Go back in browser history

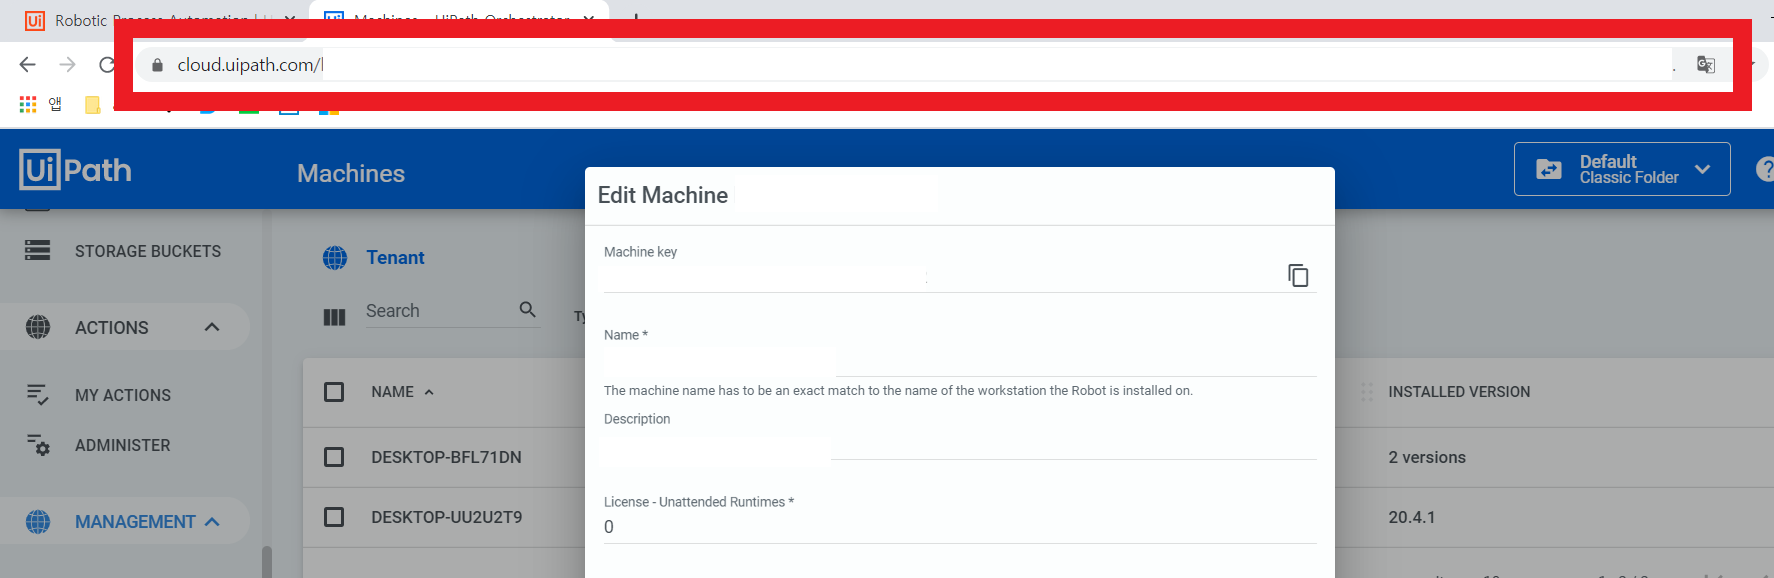[x=27, y=65]
